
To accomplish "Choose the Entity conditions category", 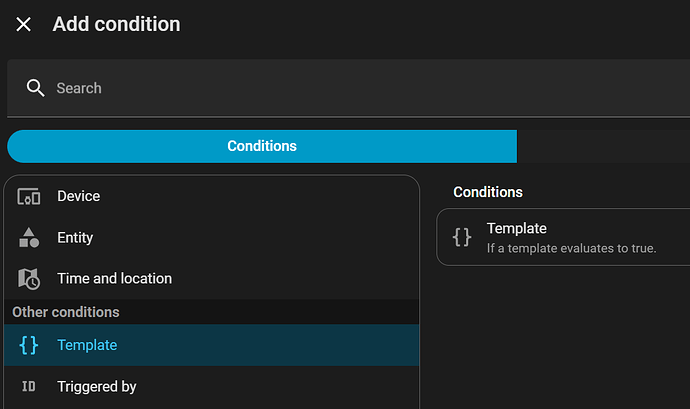I will tap(75, 238).
